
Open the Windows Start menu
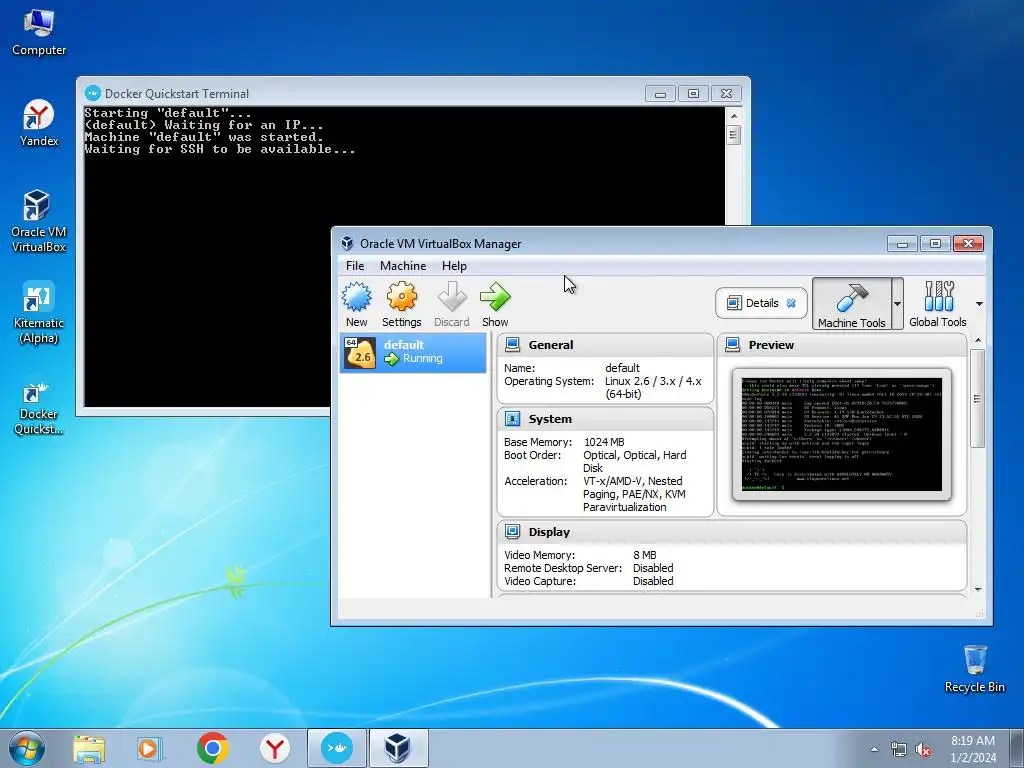point(27,748)
